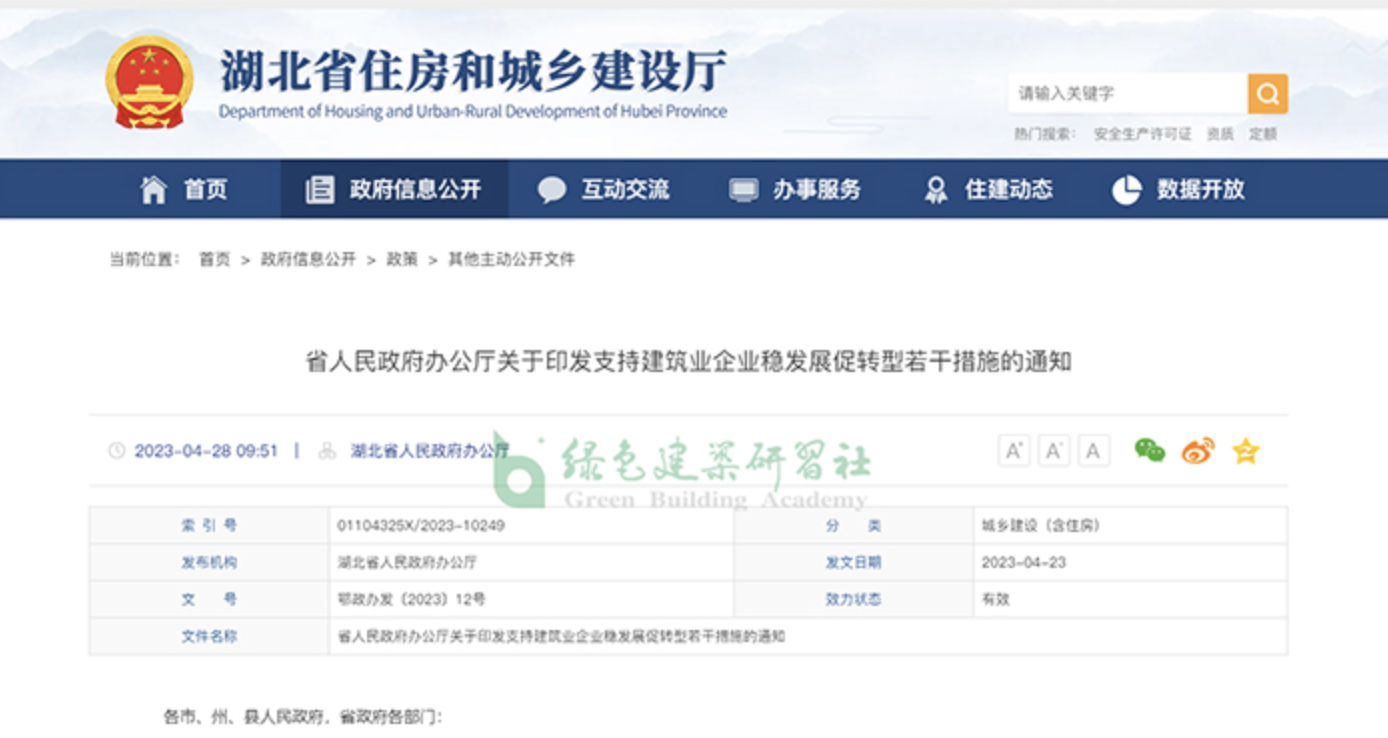
Task: Open 首页 in the navigation bar
Action: click(184, 189)
